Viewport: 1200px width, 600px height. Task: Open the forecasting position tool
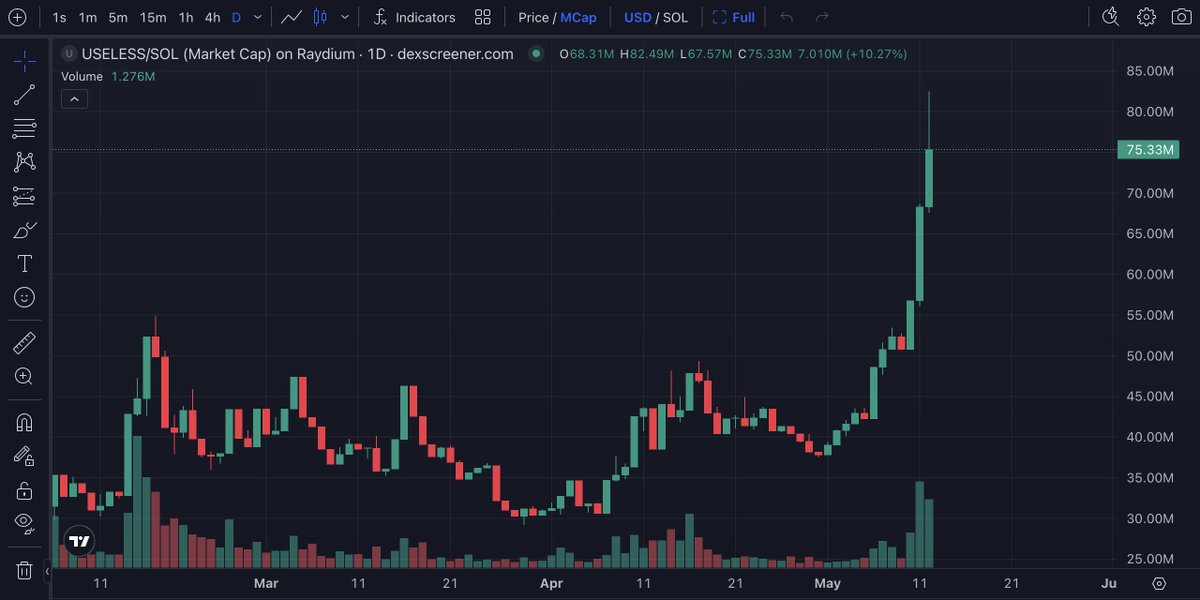click(x=25, y=196)
